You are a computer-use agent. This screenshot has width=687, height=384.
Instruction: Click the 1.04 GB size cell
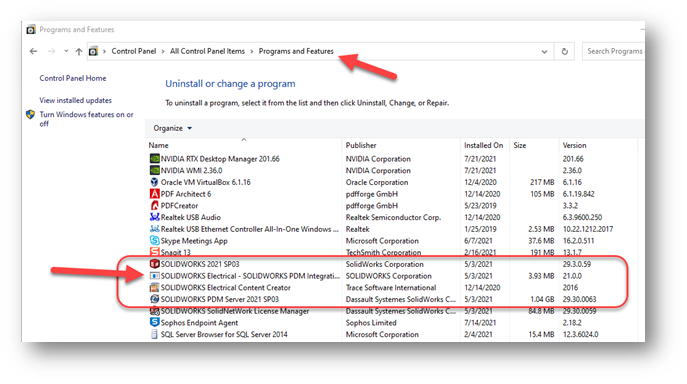[542, 299]
